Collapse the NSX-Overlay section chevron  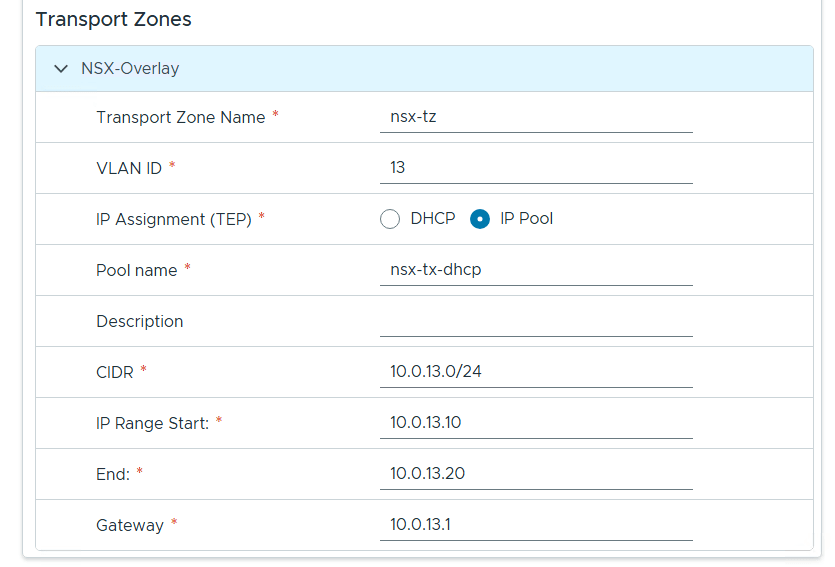click(x=62, y=69)
